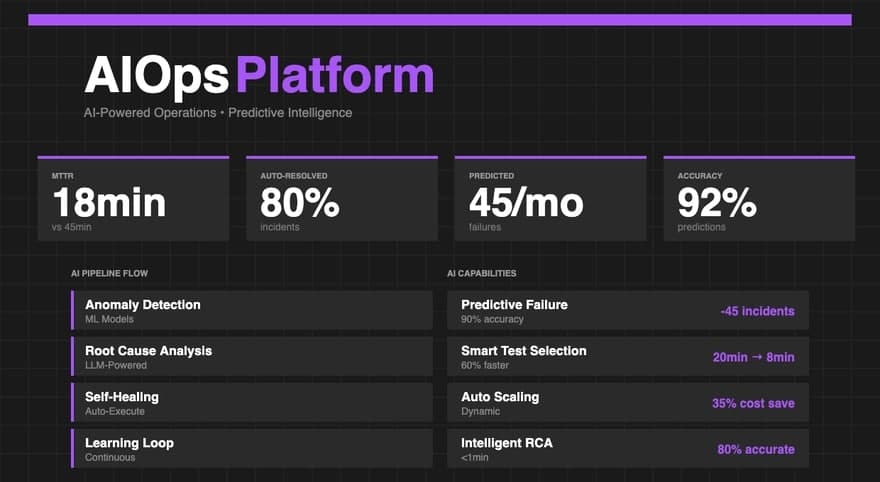Screen dimensions: 880x482
Task: Click the Self-Healing pipeline step
Action: (x=252, y=402)
